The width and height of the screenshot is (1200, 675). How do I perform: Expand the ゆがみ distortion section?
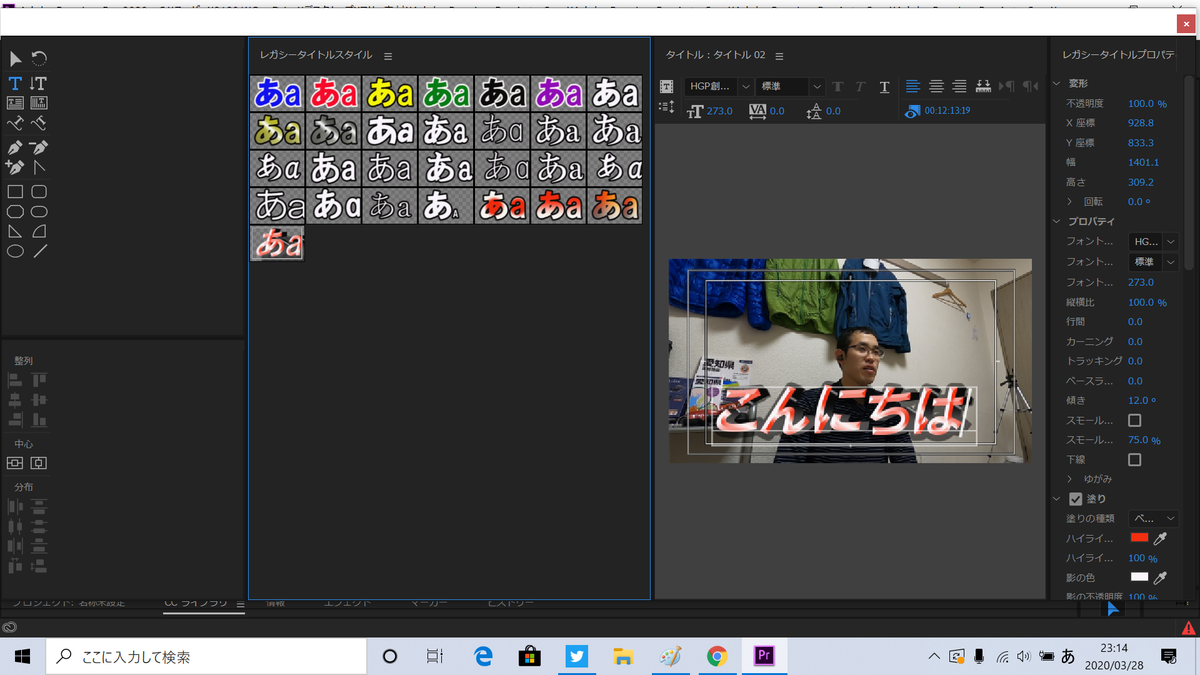[1069, 479]
